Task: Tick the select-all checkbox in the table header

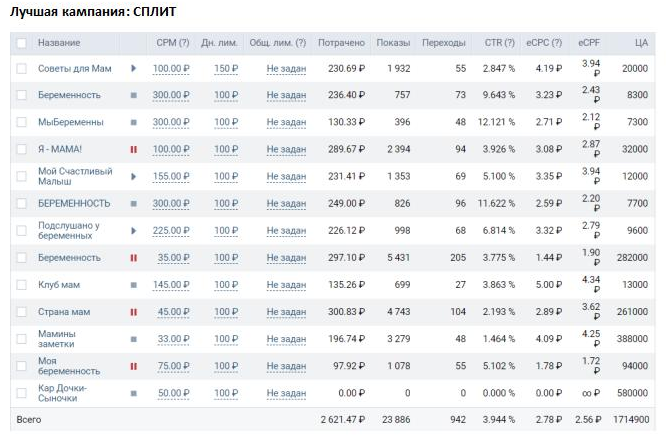Action: [22, 43]
